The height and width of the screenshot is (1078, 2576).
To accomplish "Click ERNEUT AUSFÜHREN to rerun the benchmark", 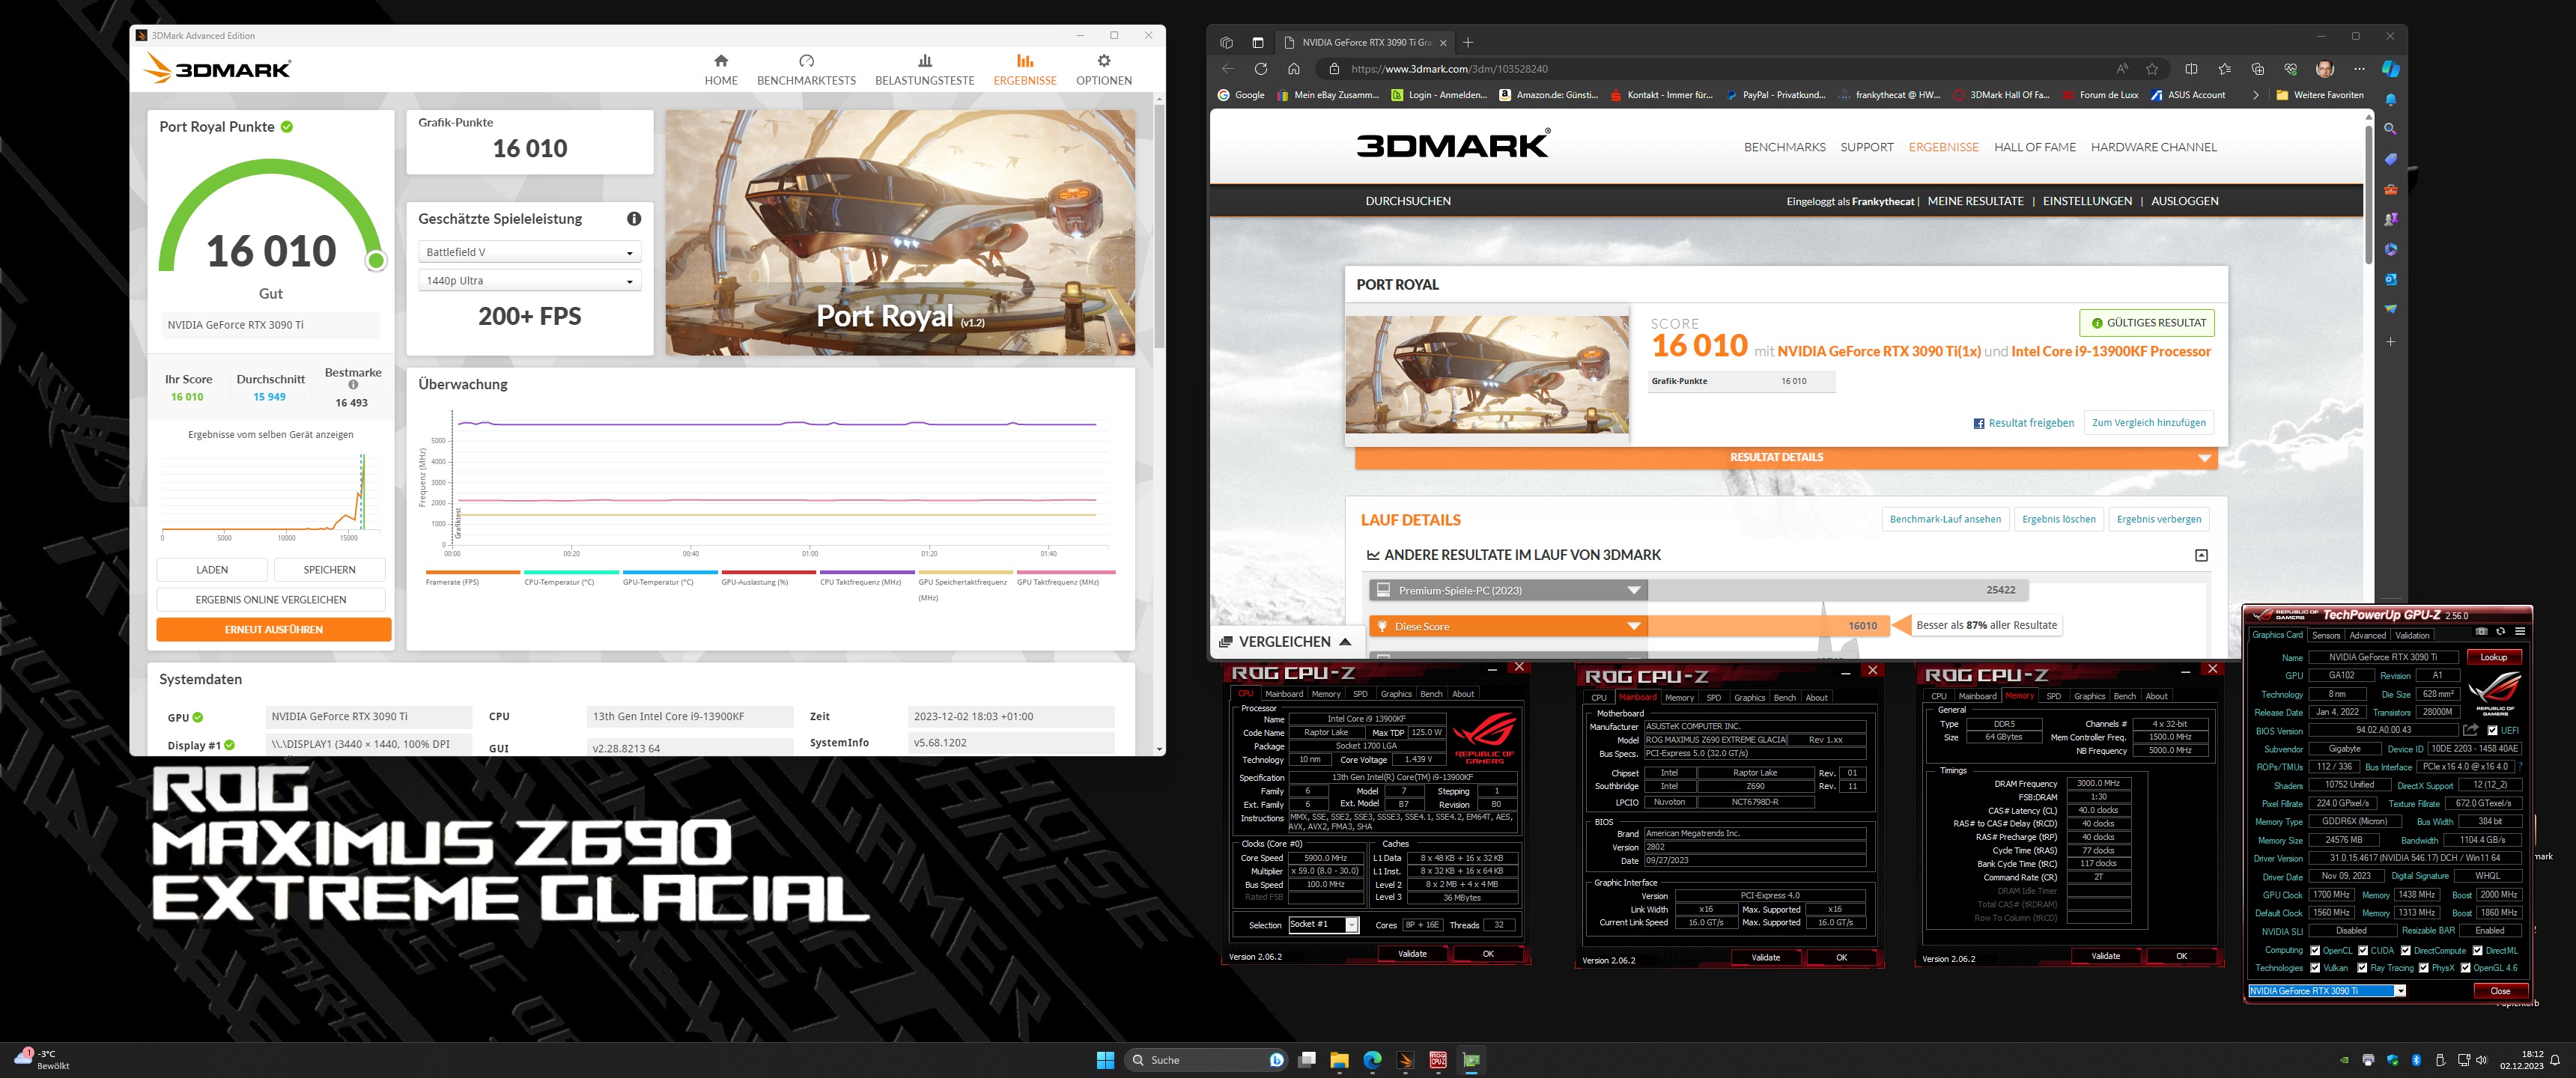I will 273,629.
